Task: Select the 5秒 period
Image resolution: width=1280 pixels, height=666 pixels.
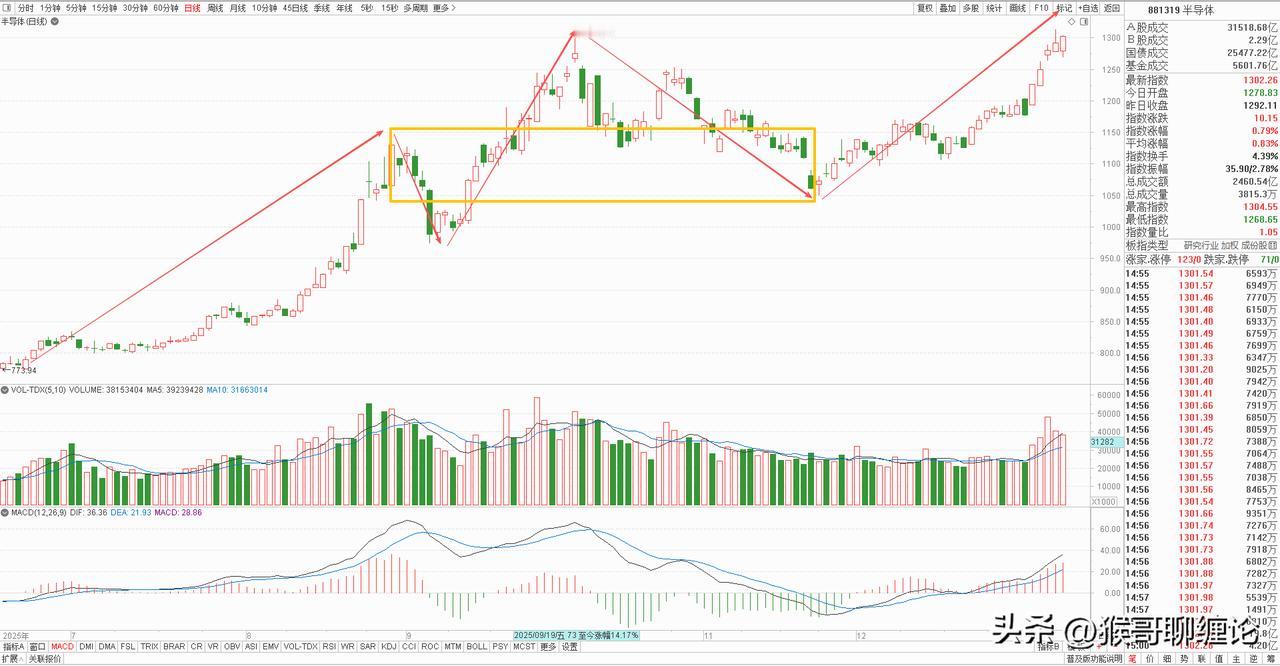Action: click(367, 8)
